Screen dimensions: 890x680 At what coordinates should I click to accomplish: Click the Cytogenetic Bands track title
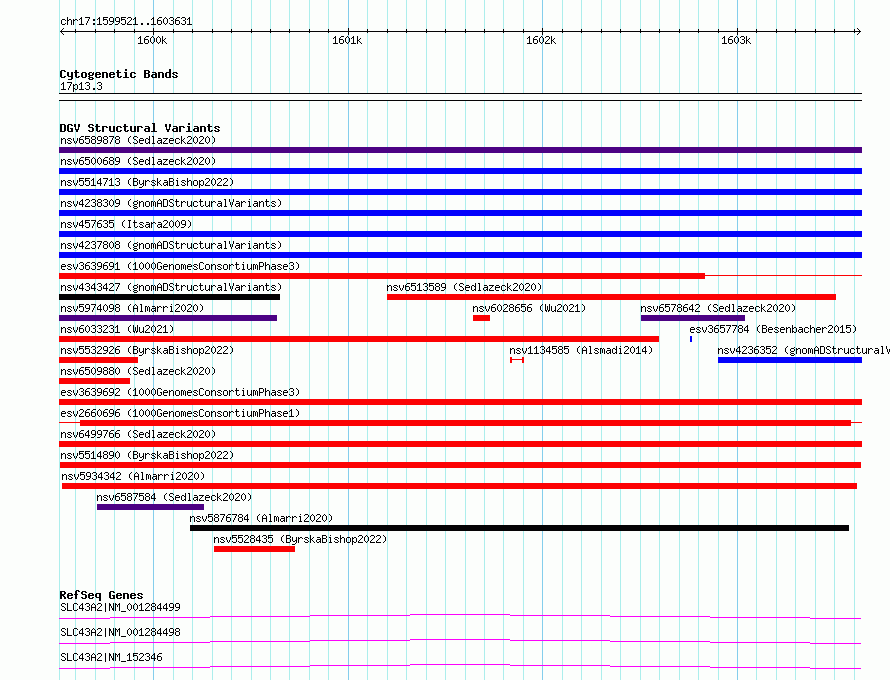pos(119,74)
